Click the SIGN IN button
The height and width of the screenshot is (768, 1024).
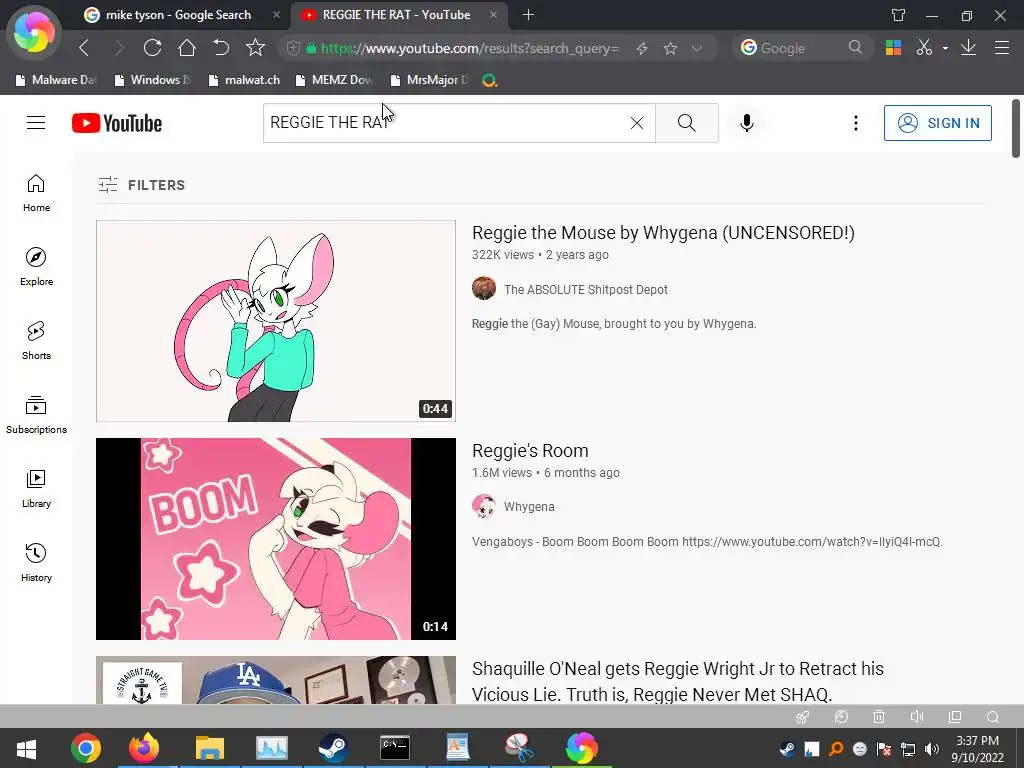point(938,123)
